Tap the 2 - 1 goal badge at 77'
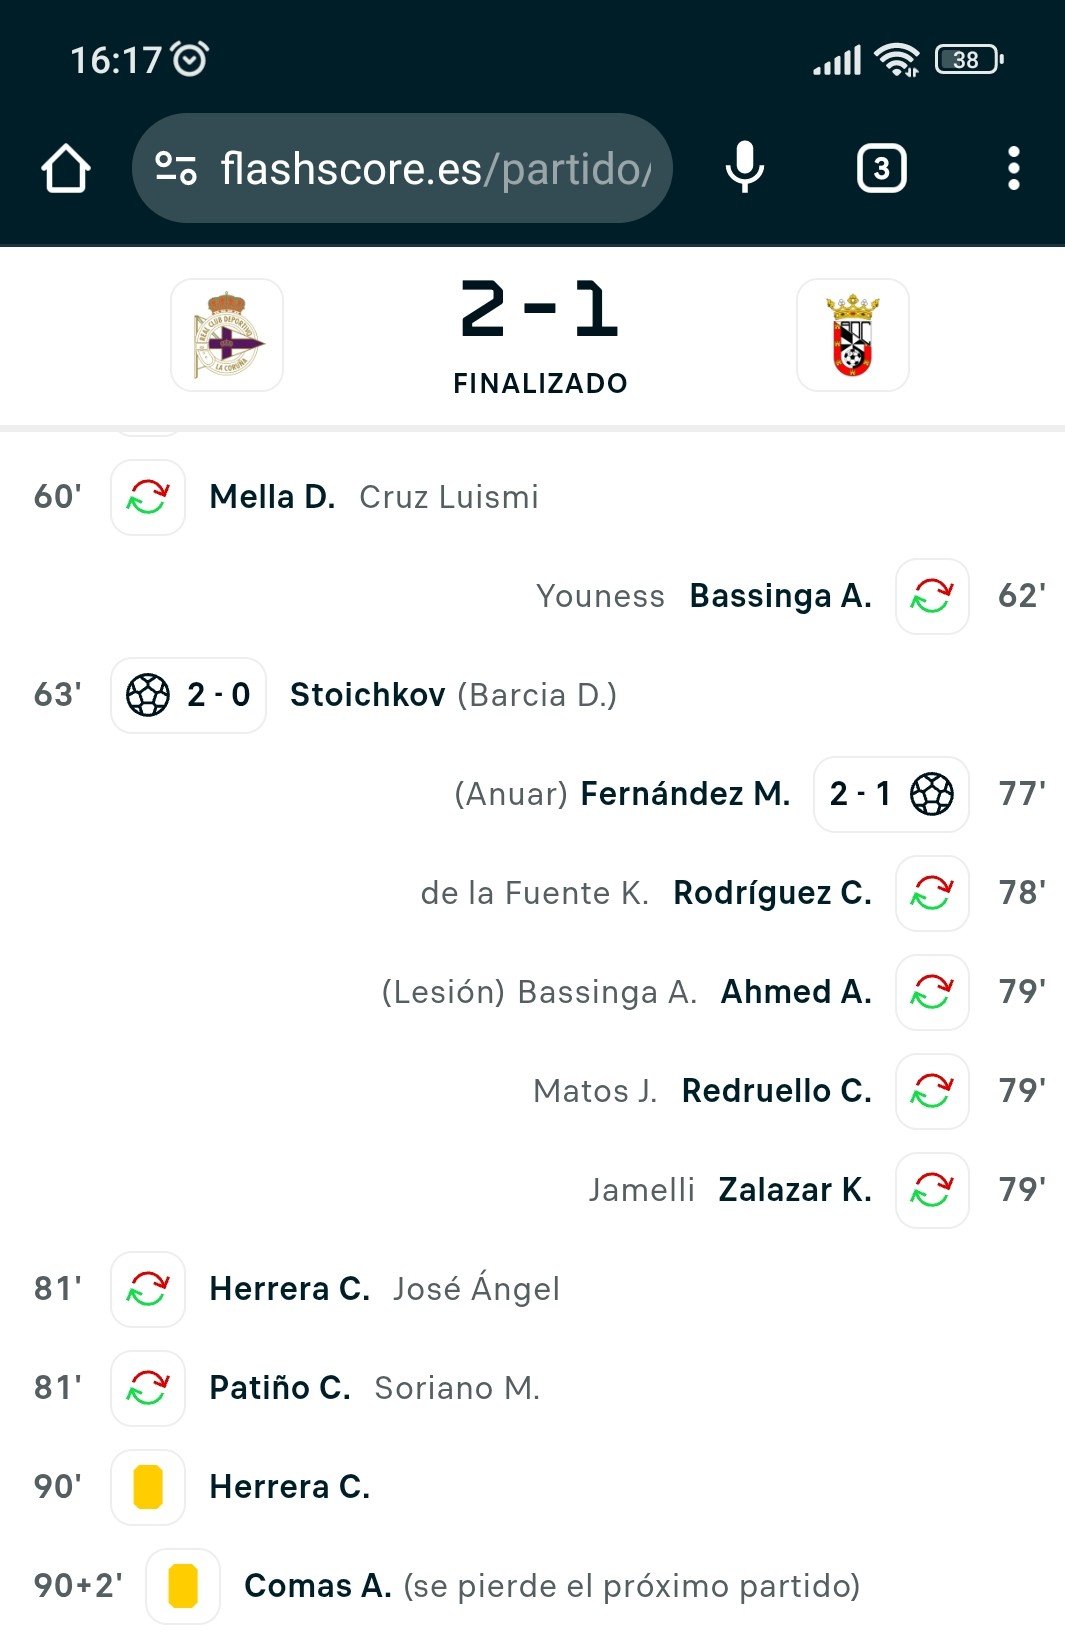 coord(890,794)
